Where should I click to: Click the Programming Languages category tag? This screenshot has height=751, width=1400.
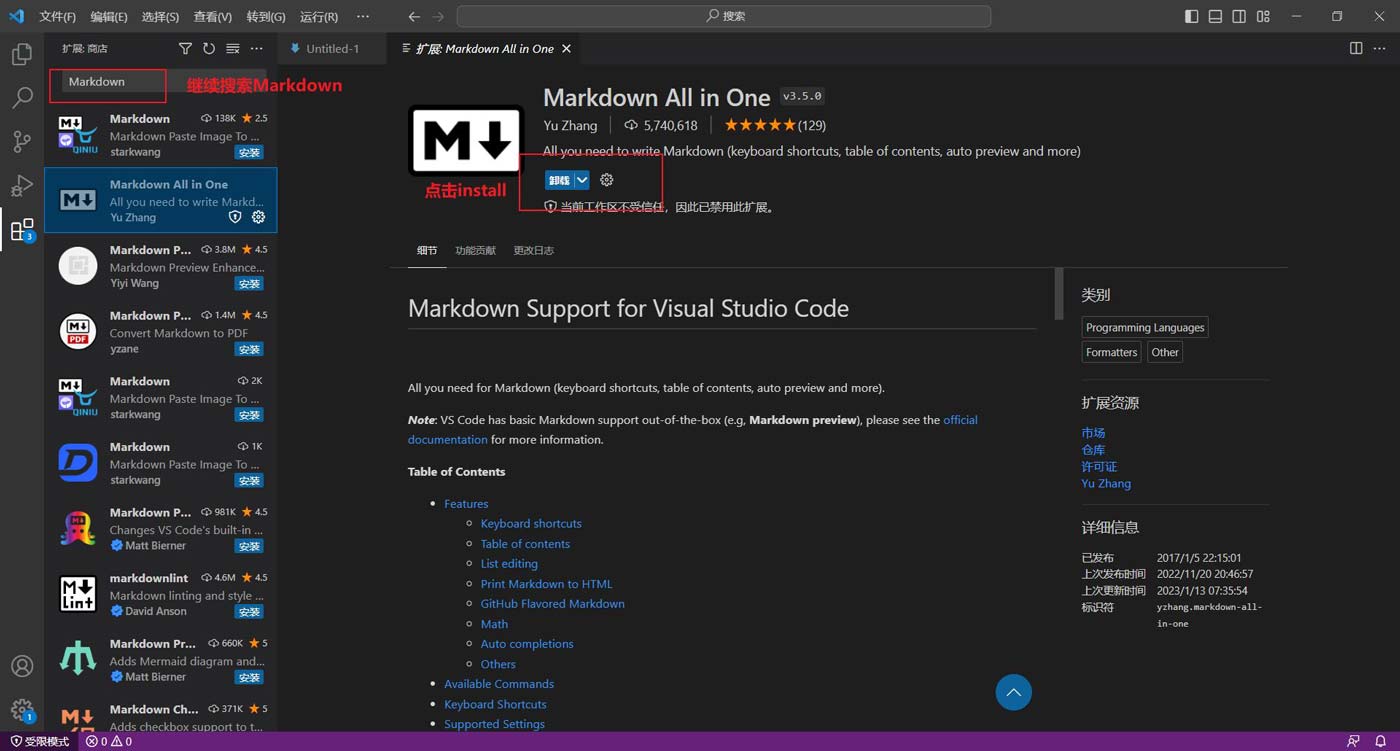pyautogui.click(x=1145, y=327)
